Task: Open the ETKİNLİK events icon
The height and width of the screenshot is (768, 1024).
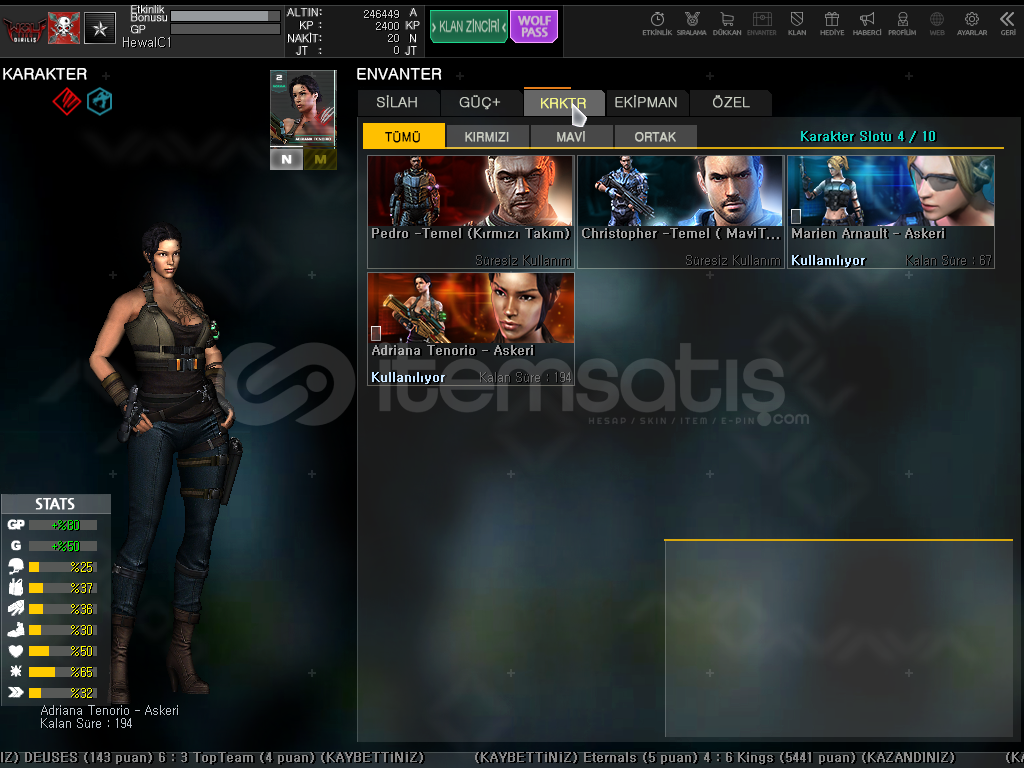Action: click(x=657, y=24)
